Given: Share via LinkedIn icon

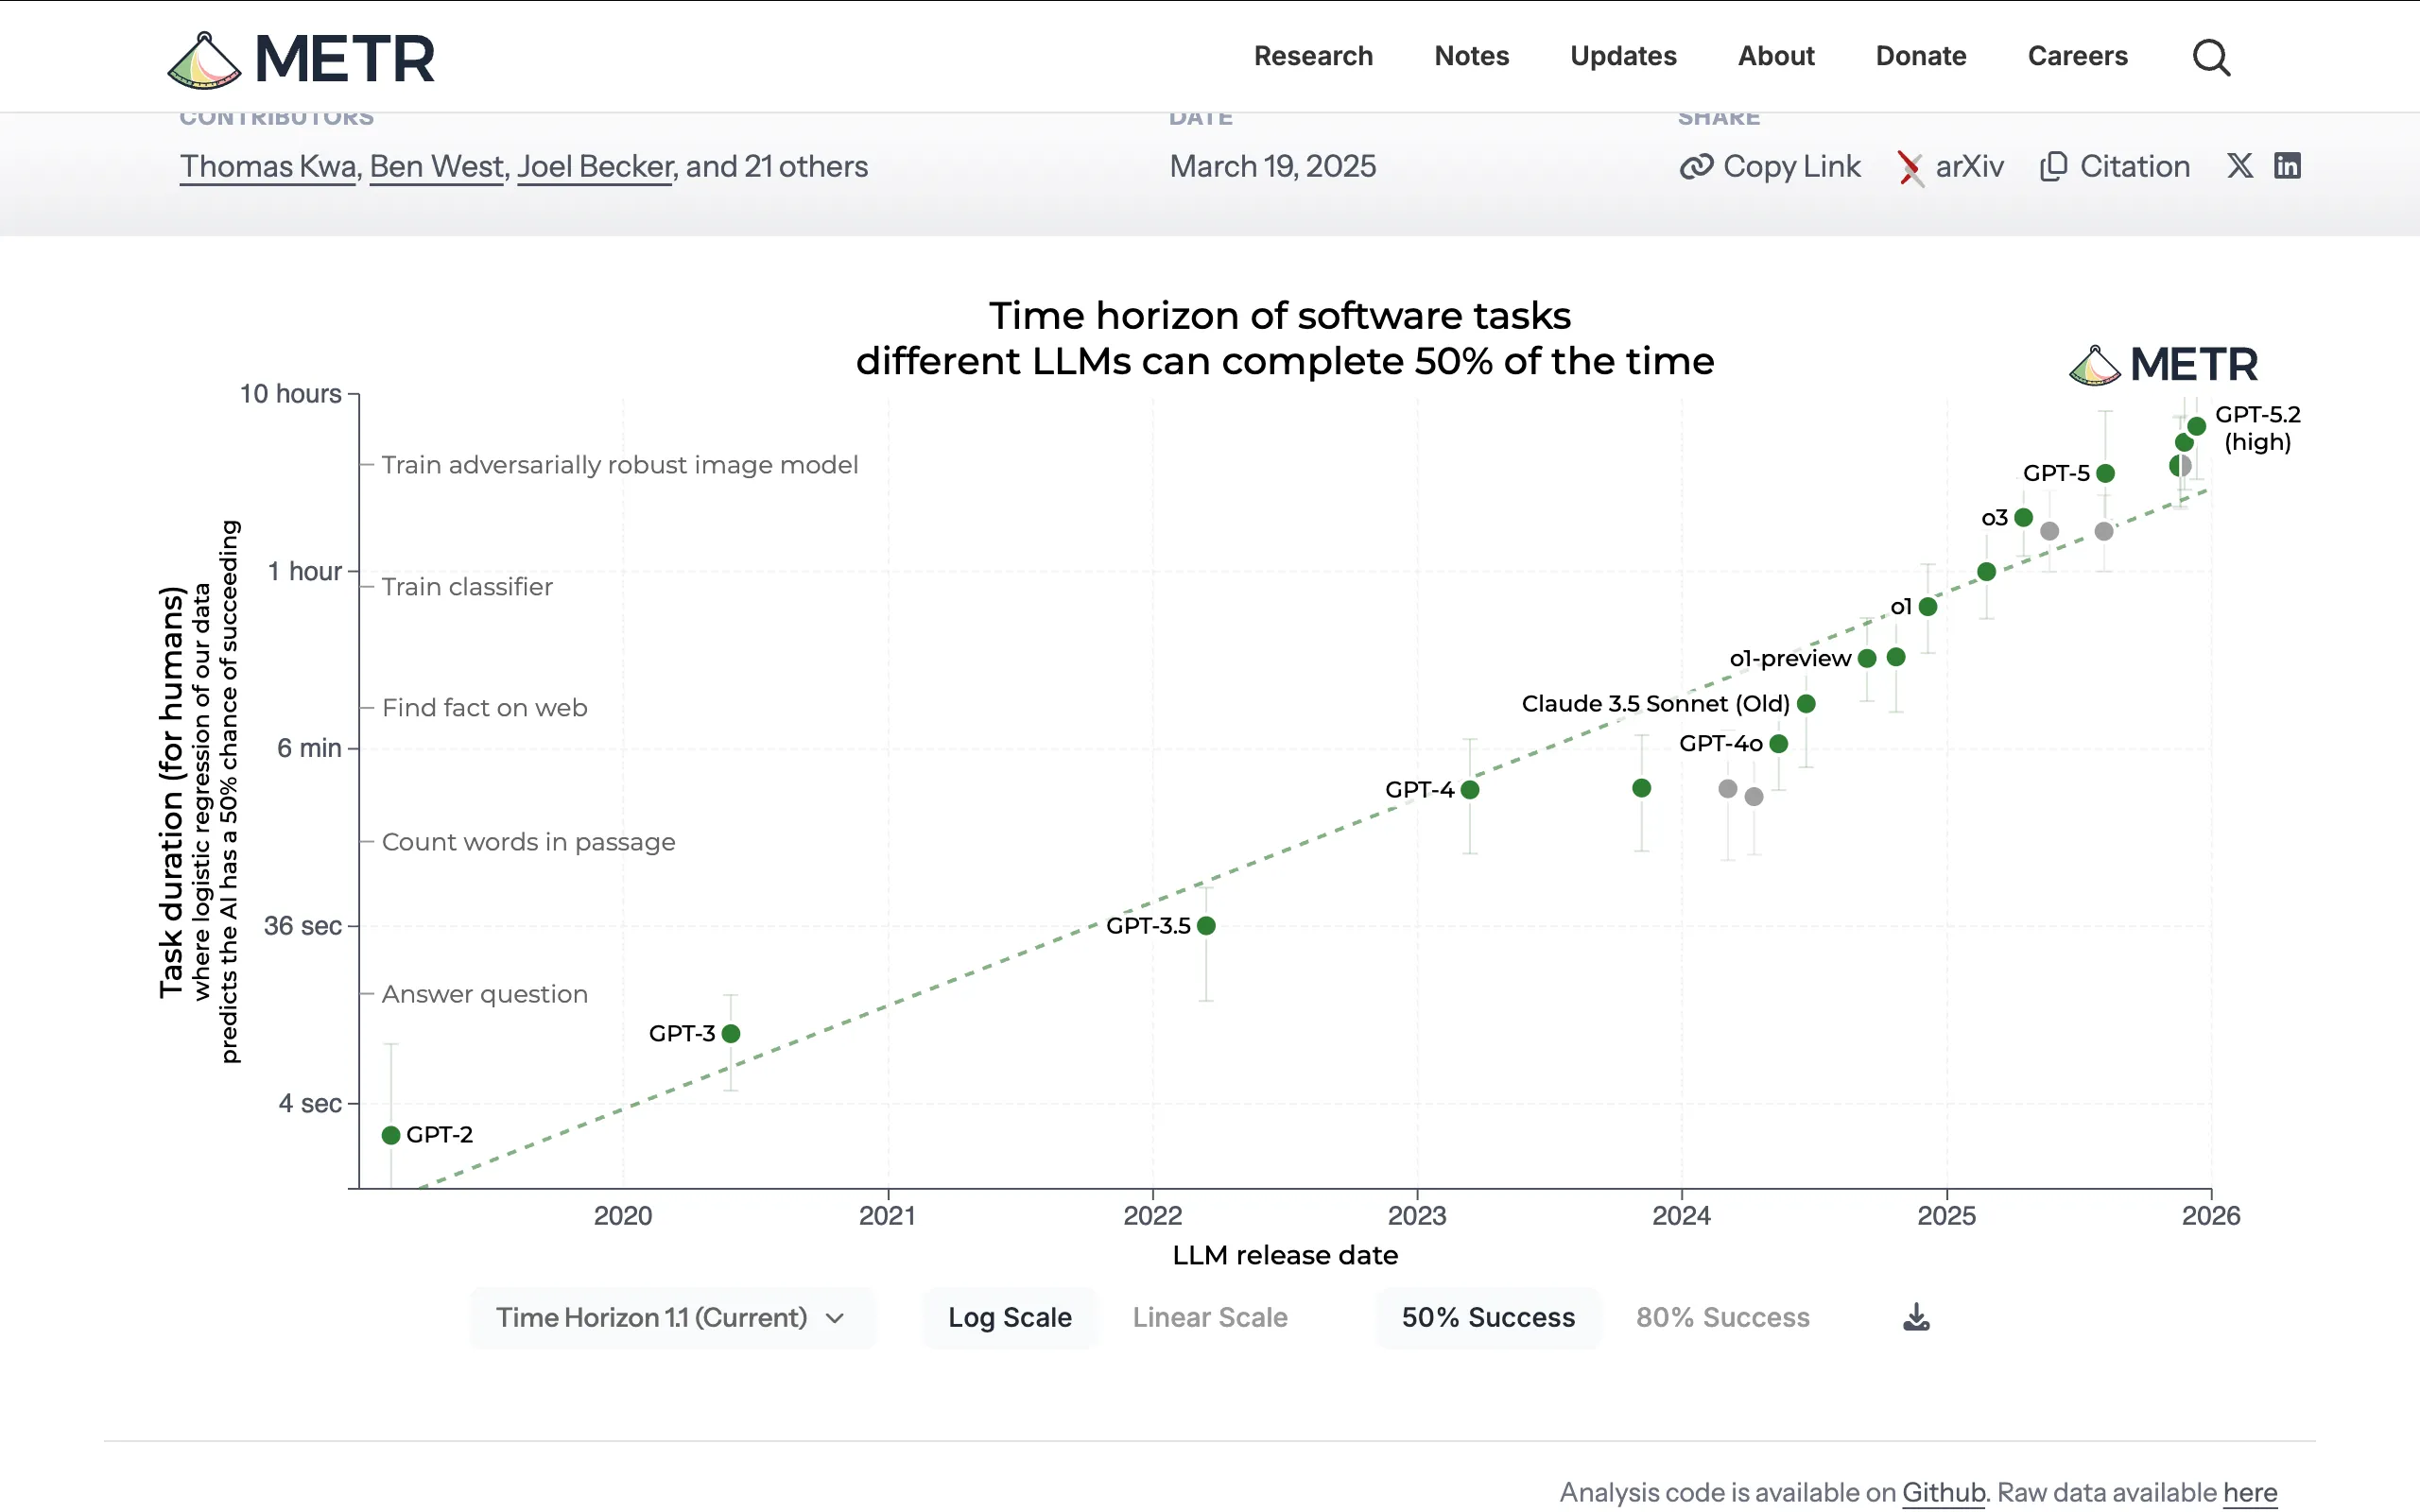Looking at the screenshot, I should [2287, 166].
